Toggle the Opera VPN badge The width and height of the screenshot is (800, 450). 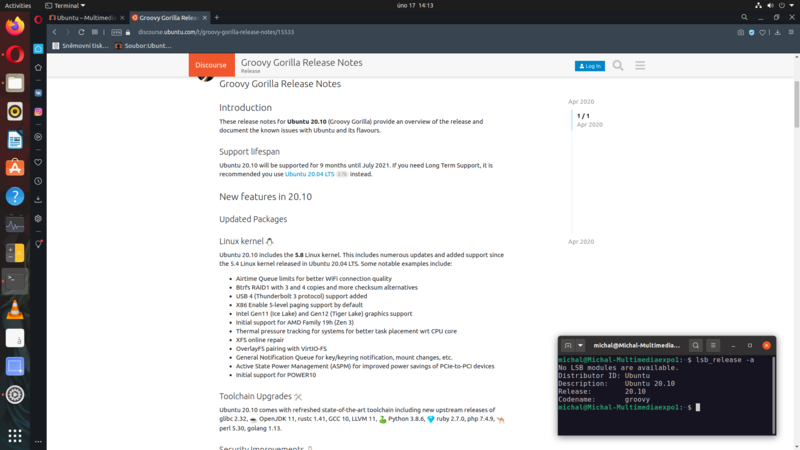(116, 32)
